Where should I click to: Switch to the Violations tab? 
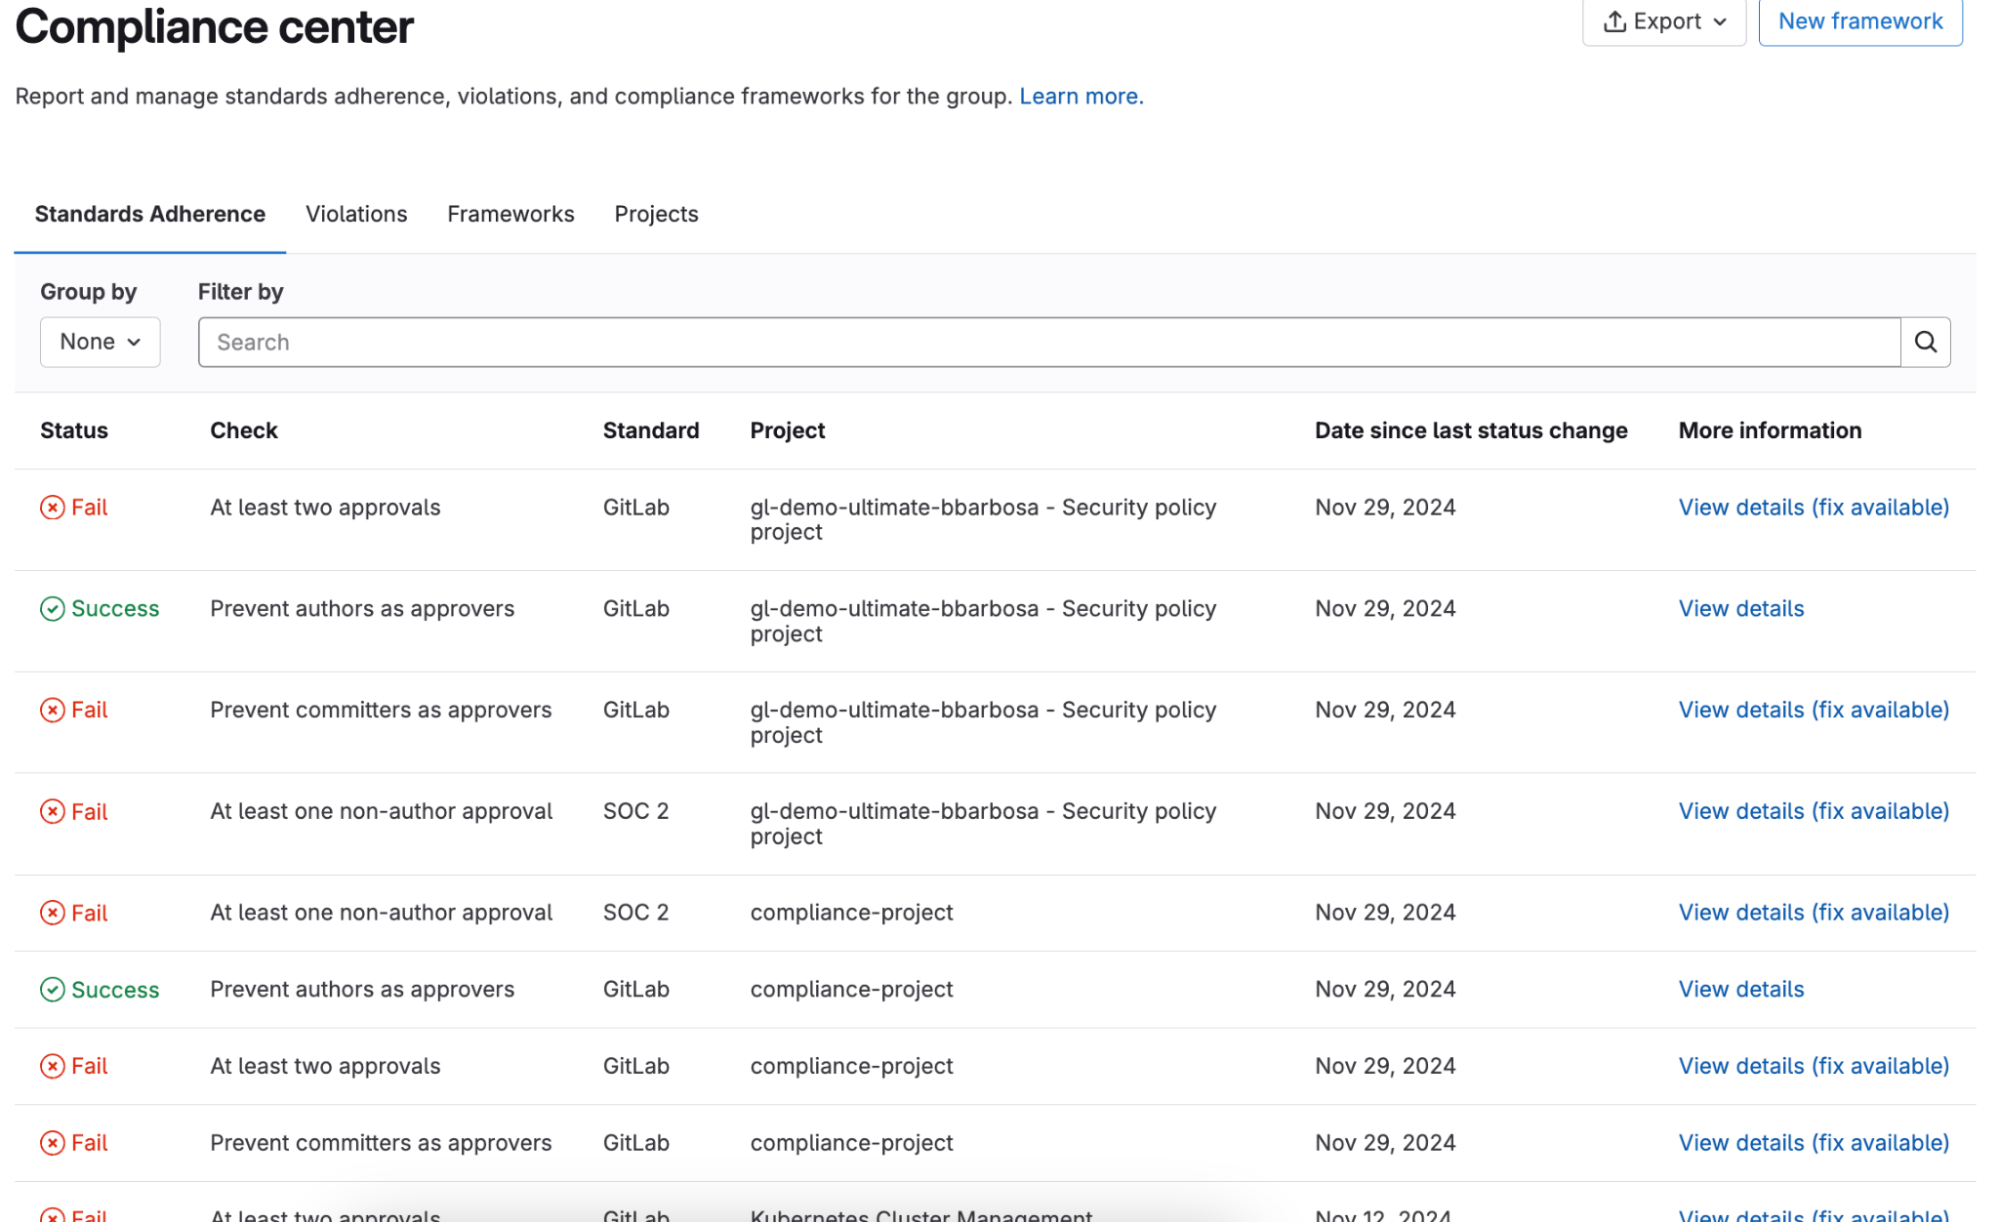356,214
